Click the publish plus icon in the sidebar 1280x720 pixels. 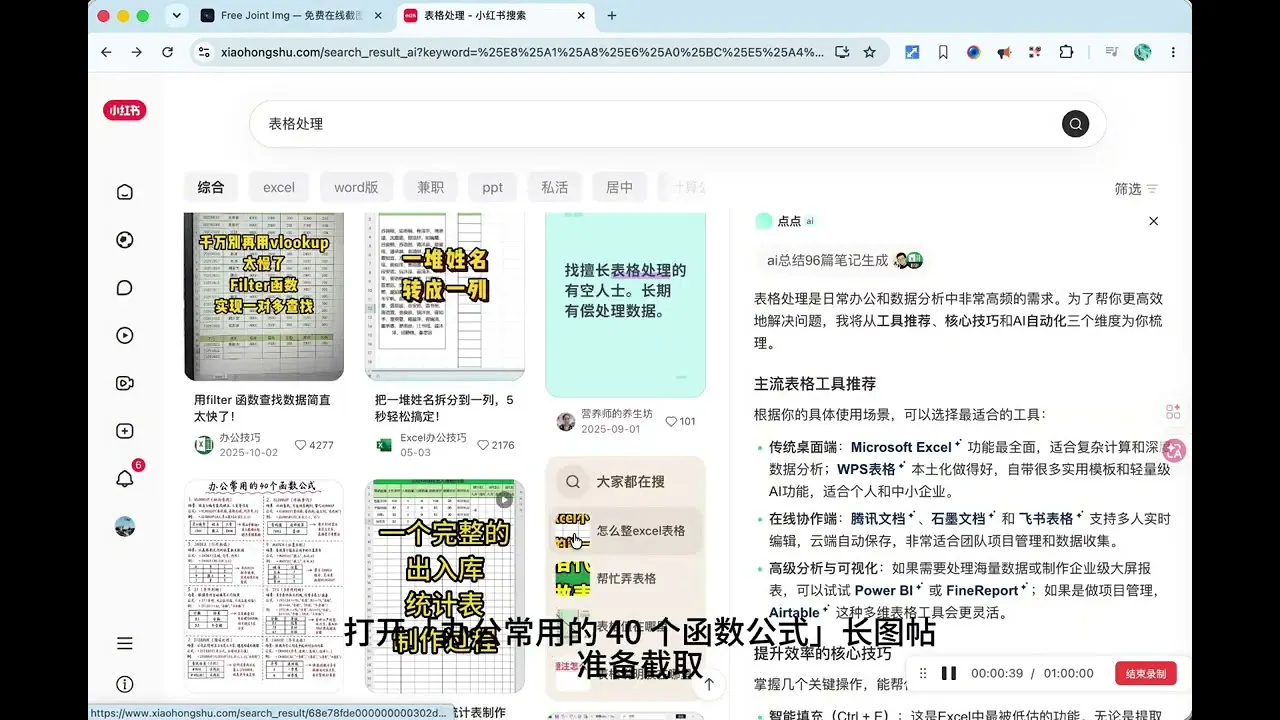click(125, 431)
